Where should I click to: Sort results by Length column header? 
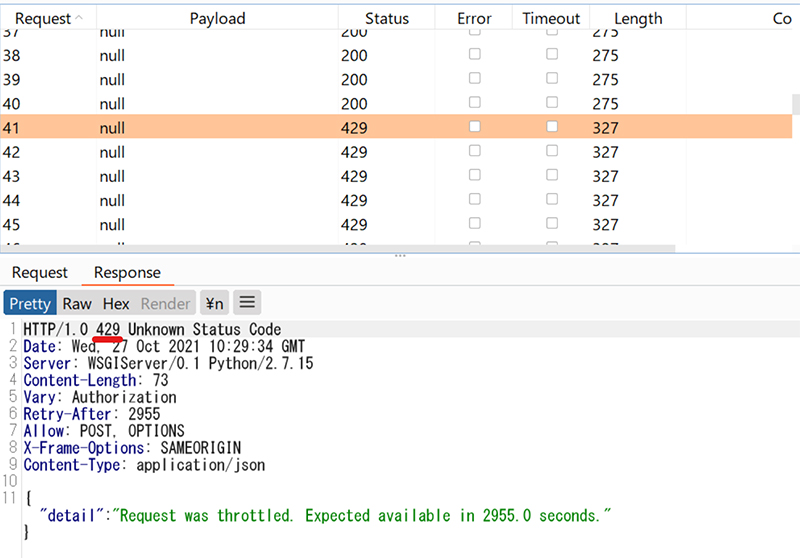pyautogui.click(x=638, y=18)
